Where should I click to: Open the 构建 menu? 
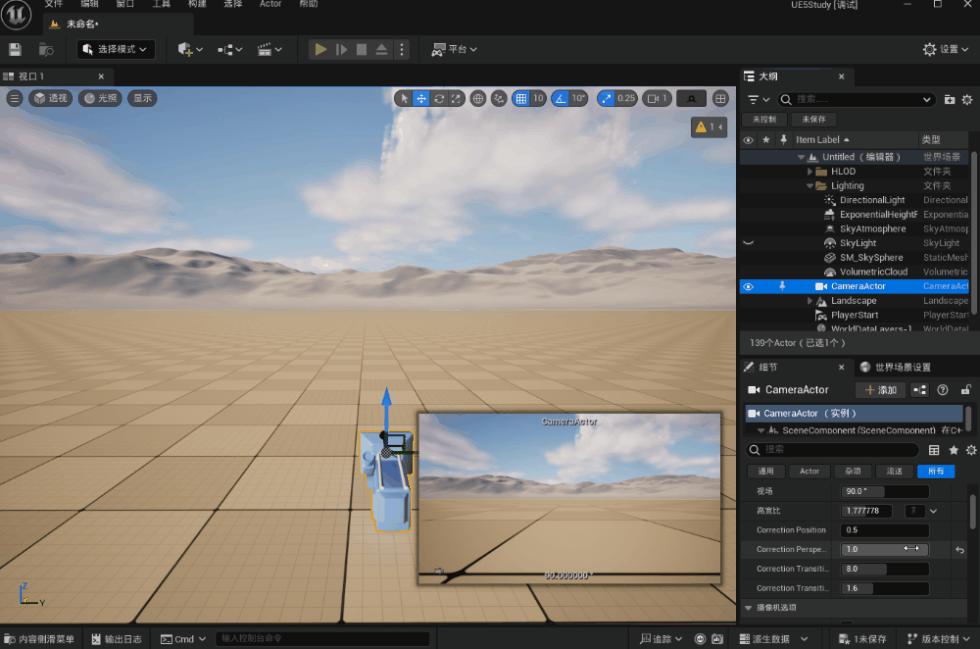click(196, 4)
